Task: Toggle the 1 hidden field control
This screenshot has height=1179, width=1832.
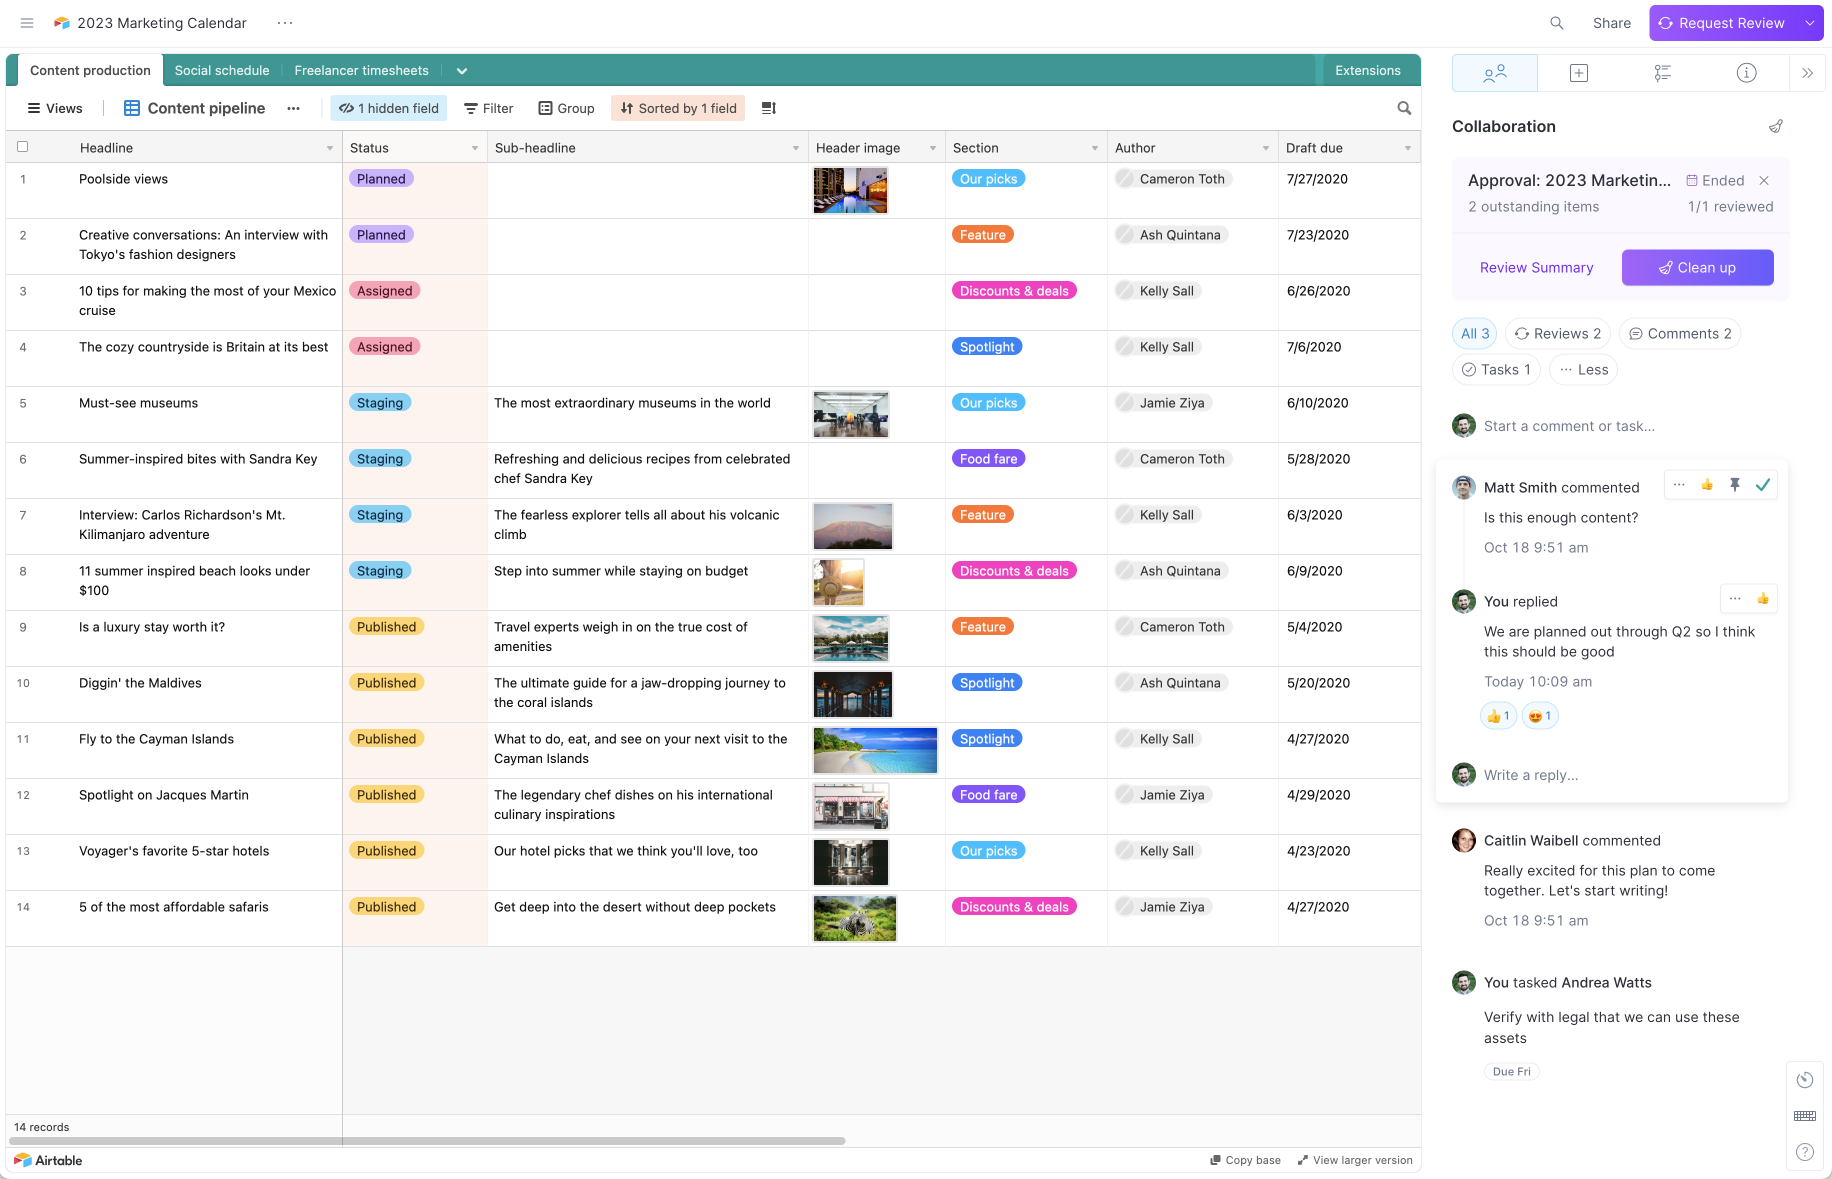Action: [x=389, y=108]
